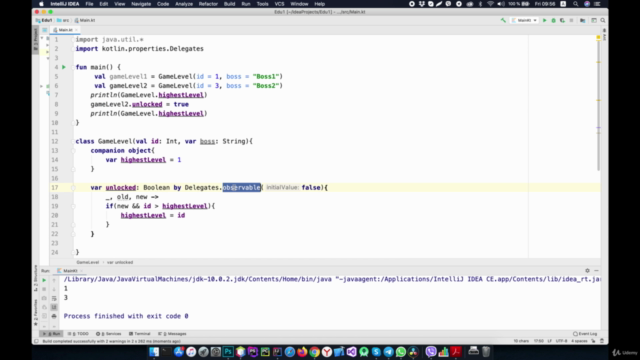Run with Coverage from the toolbar
Screen dimensions: 640x360
pos(562,20)
